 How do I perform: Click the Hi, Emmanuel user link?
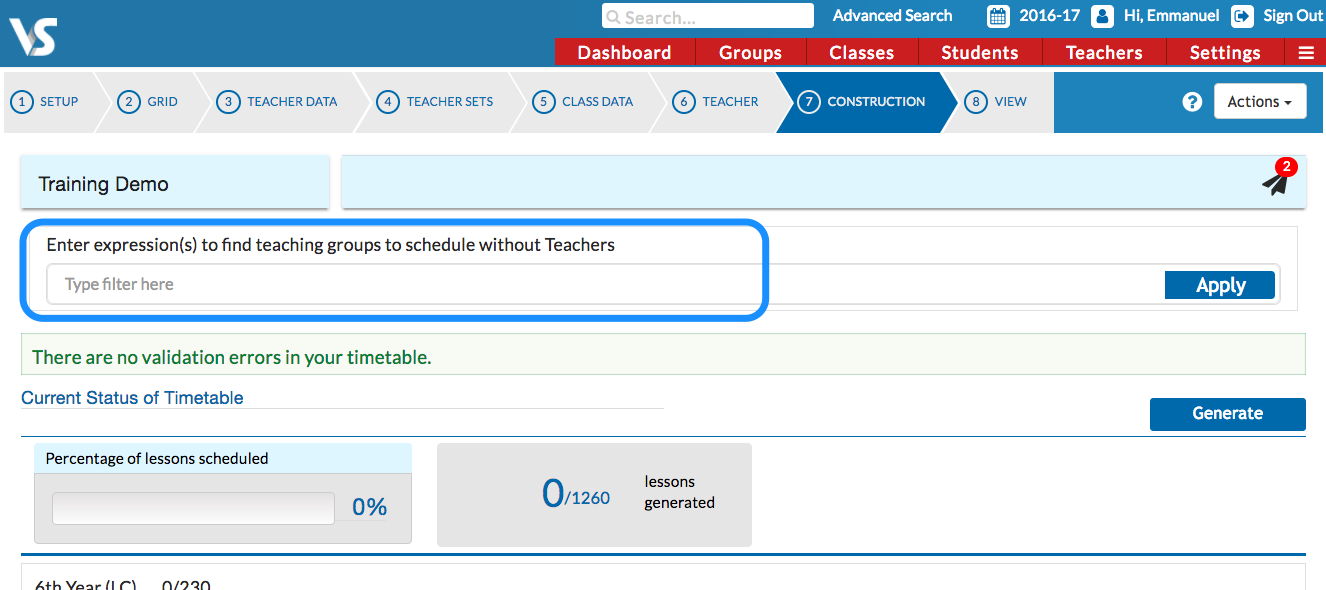(1172, 16)
